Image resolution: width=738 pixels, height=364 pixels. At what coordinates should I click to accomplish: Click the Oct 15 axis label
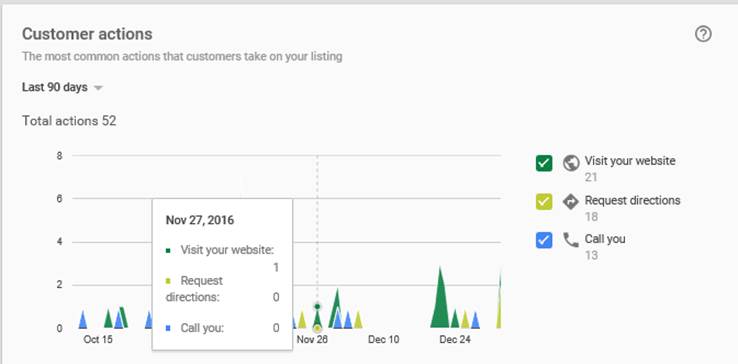(98, 340)
